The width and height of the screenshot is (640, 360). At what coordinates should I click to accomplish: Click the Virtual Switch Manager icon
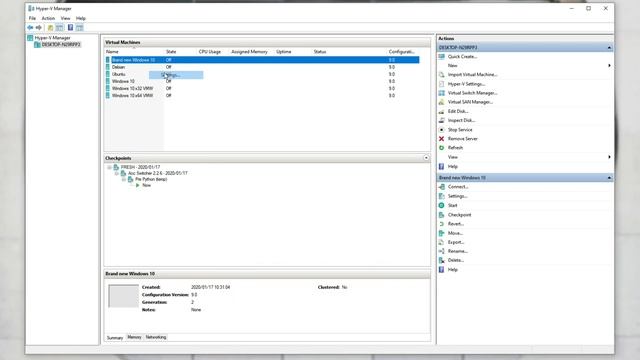tap(442, 93)
